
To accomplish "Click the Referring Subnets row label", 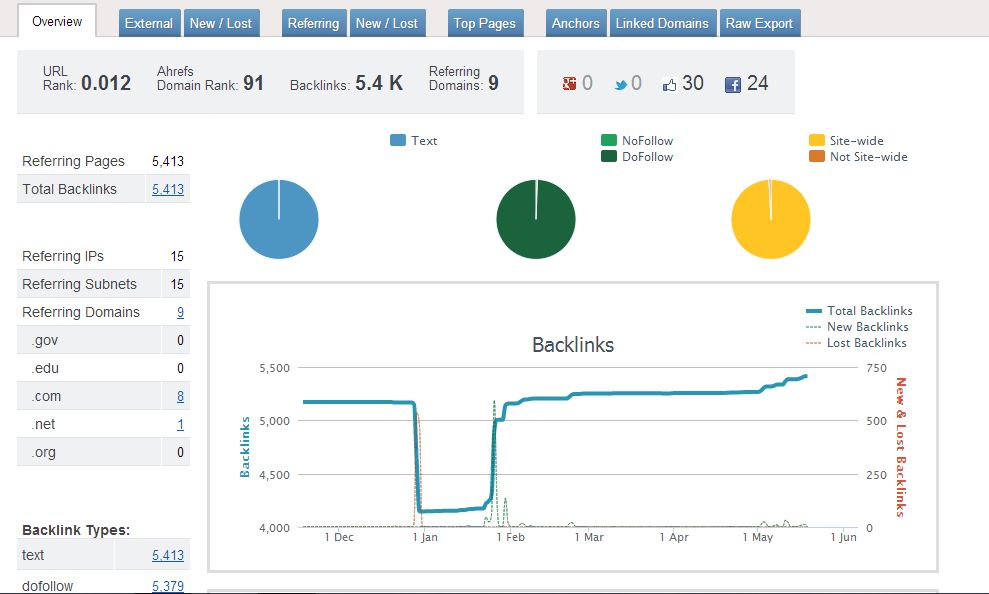I will [x=79, y=284].
